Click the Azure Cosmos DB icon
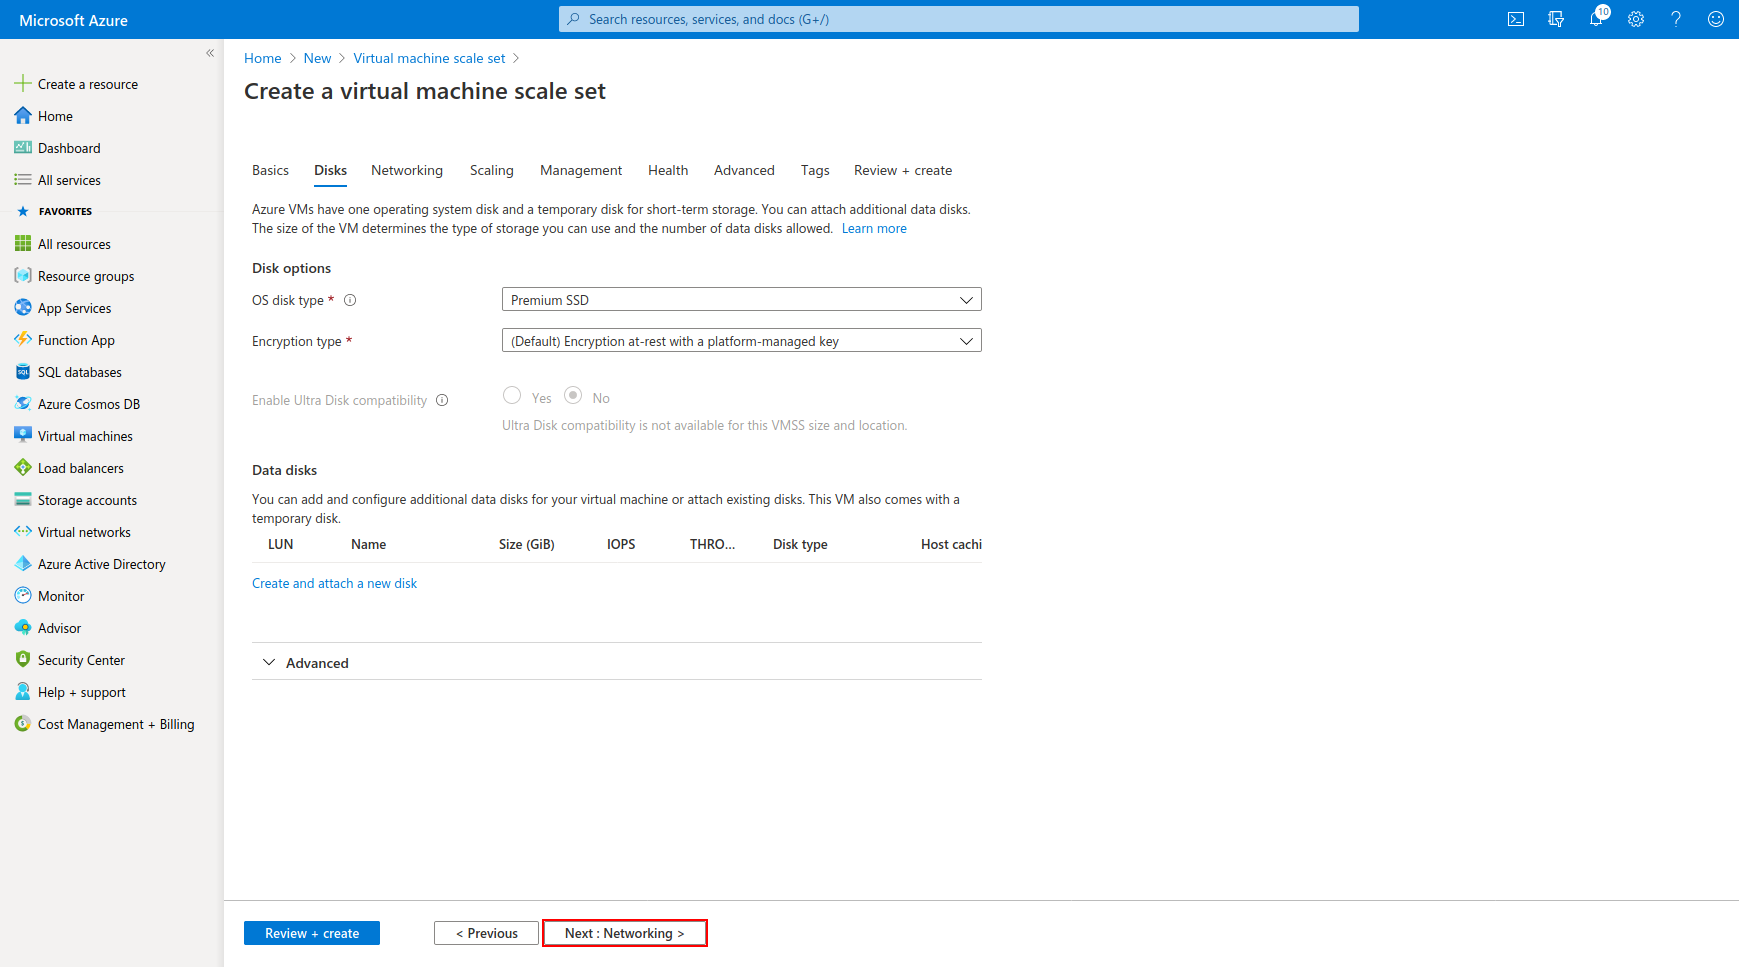This screenshot has width=1739, height=967. click(23, 404)
